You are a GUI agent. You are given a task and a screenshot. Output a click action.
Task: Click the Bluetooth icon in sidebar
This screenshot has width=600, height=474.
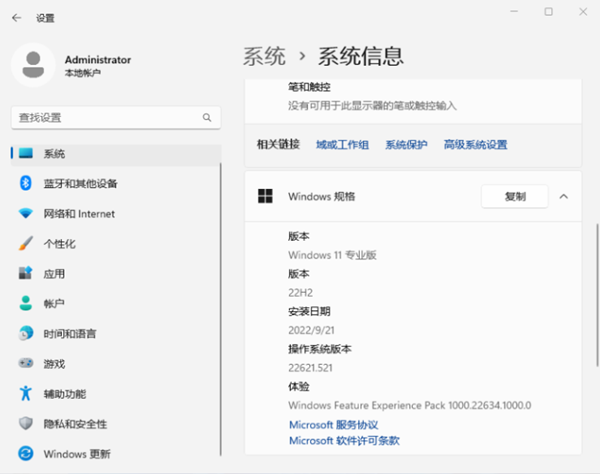(x=26, y=183)
